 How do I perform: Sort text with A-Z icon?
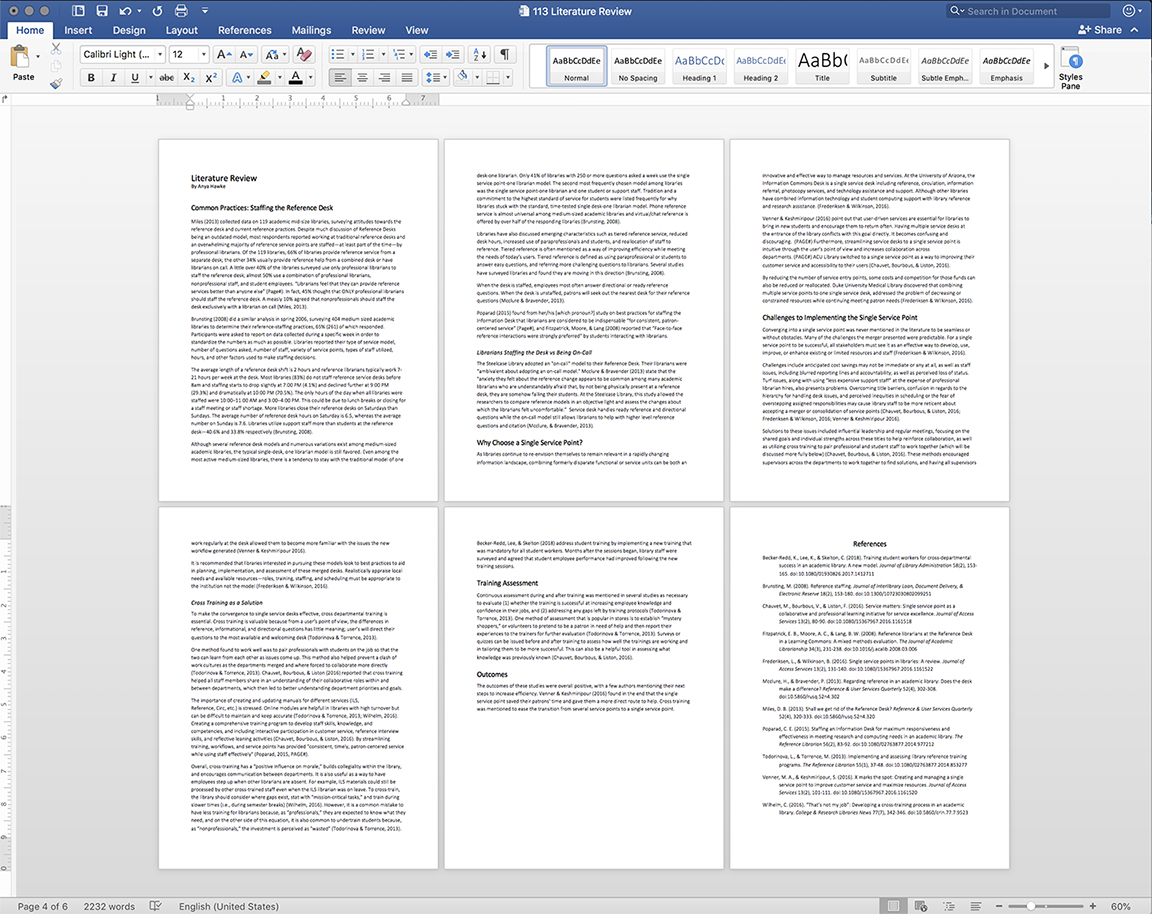(479, 54)
